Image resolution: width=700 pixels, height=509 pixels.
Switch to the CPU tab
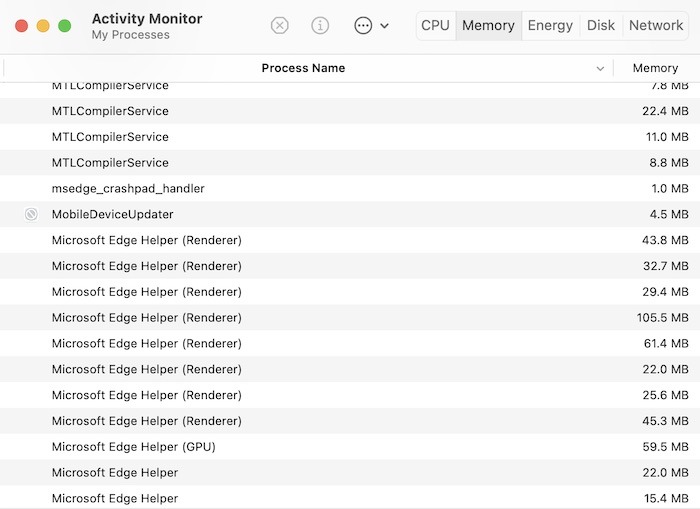(x=435, y=25)
